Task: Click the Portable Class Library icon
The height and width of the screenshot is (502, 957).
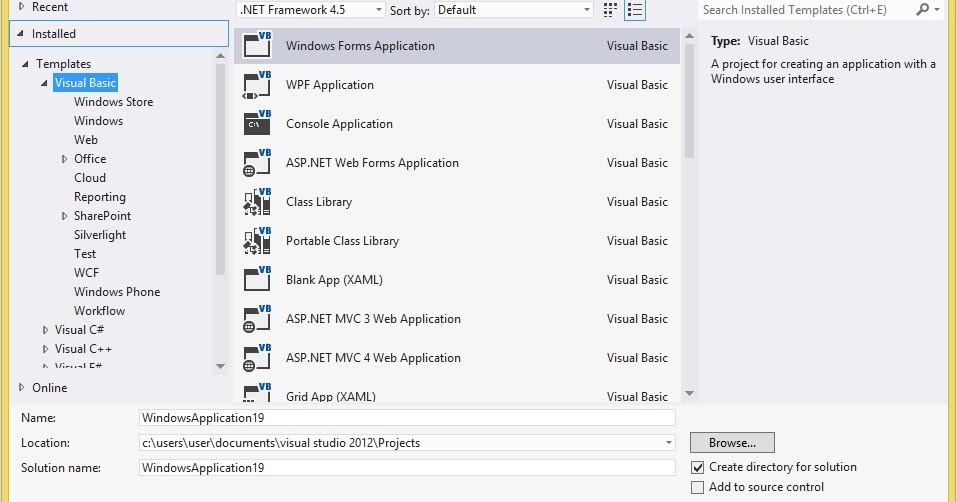Action: click(x=257, y=241)
